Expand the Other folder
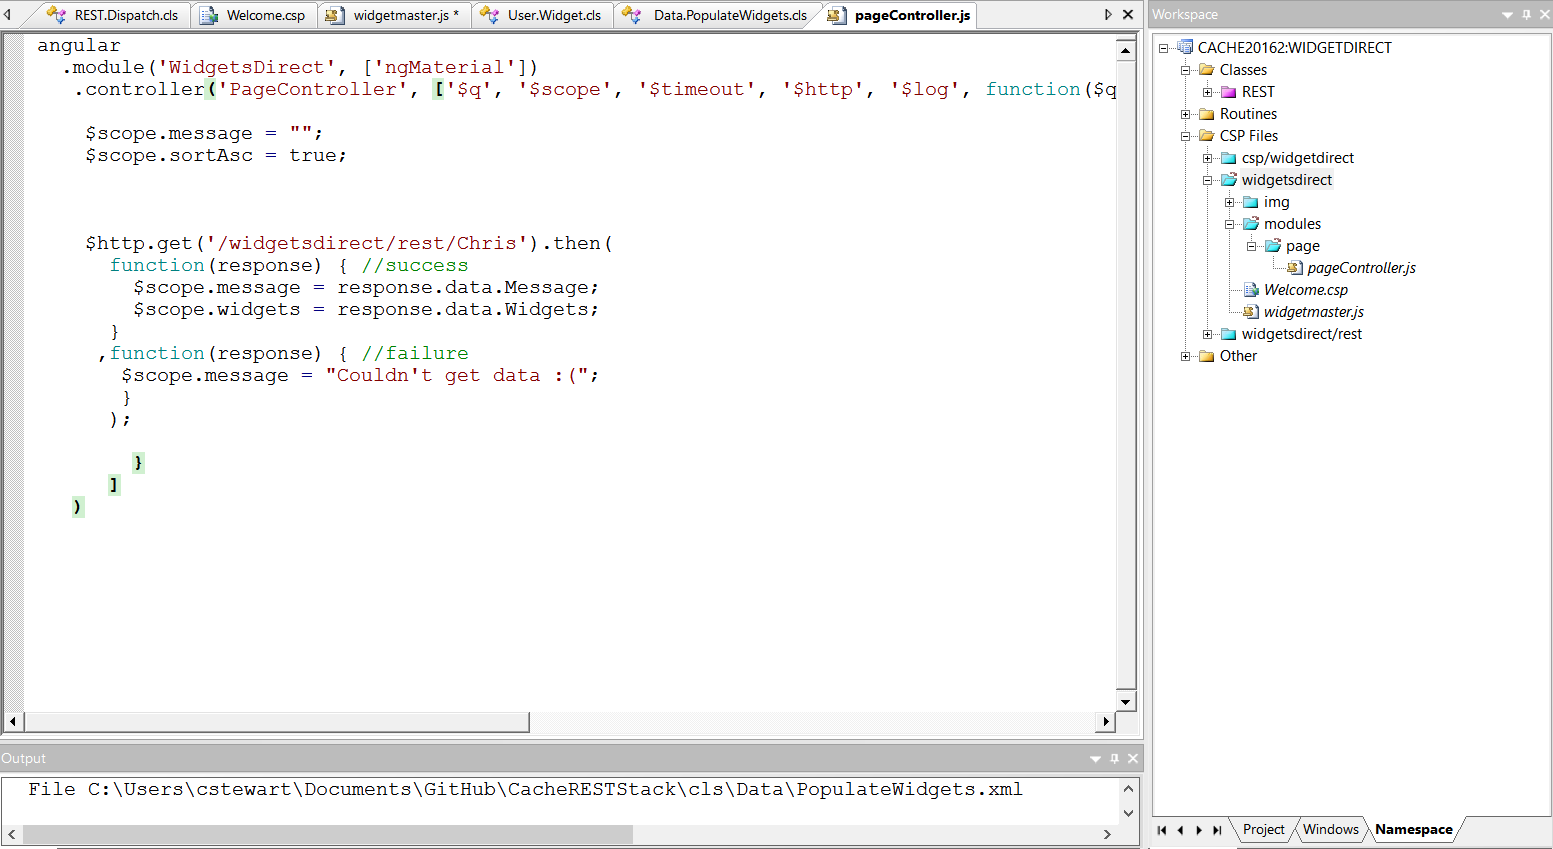1553x849 pixels. [x=1185, y=356]
